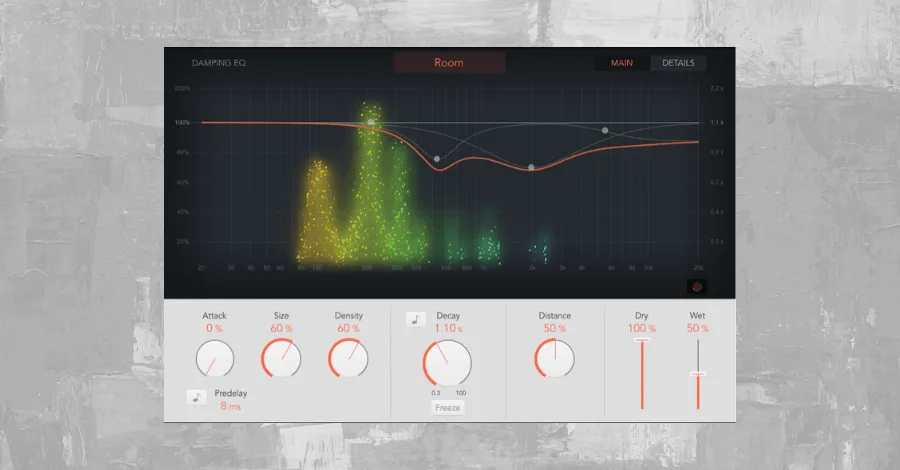Click the 100 label under Decay knob

461,393
